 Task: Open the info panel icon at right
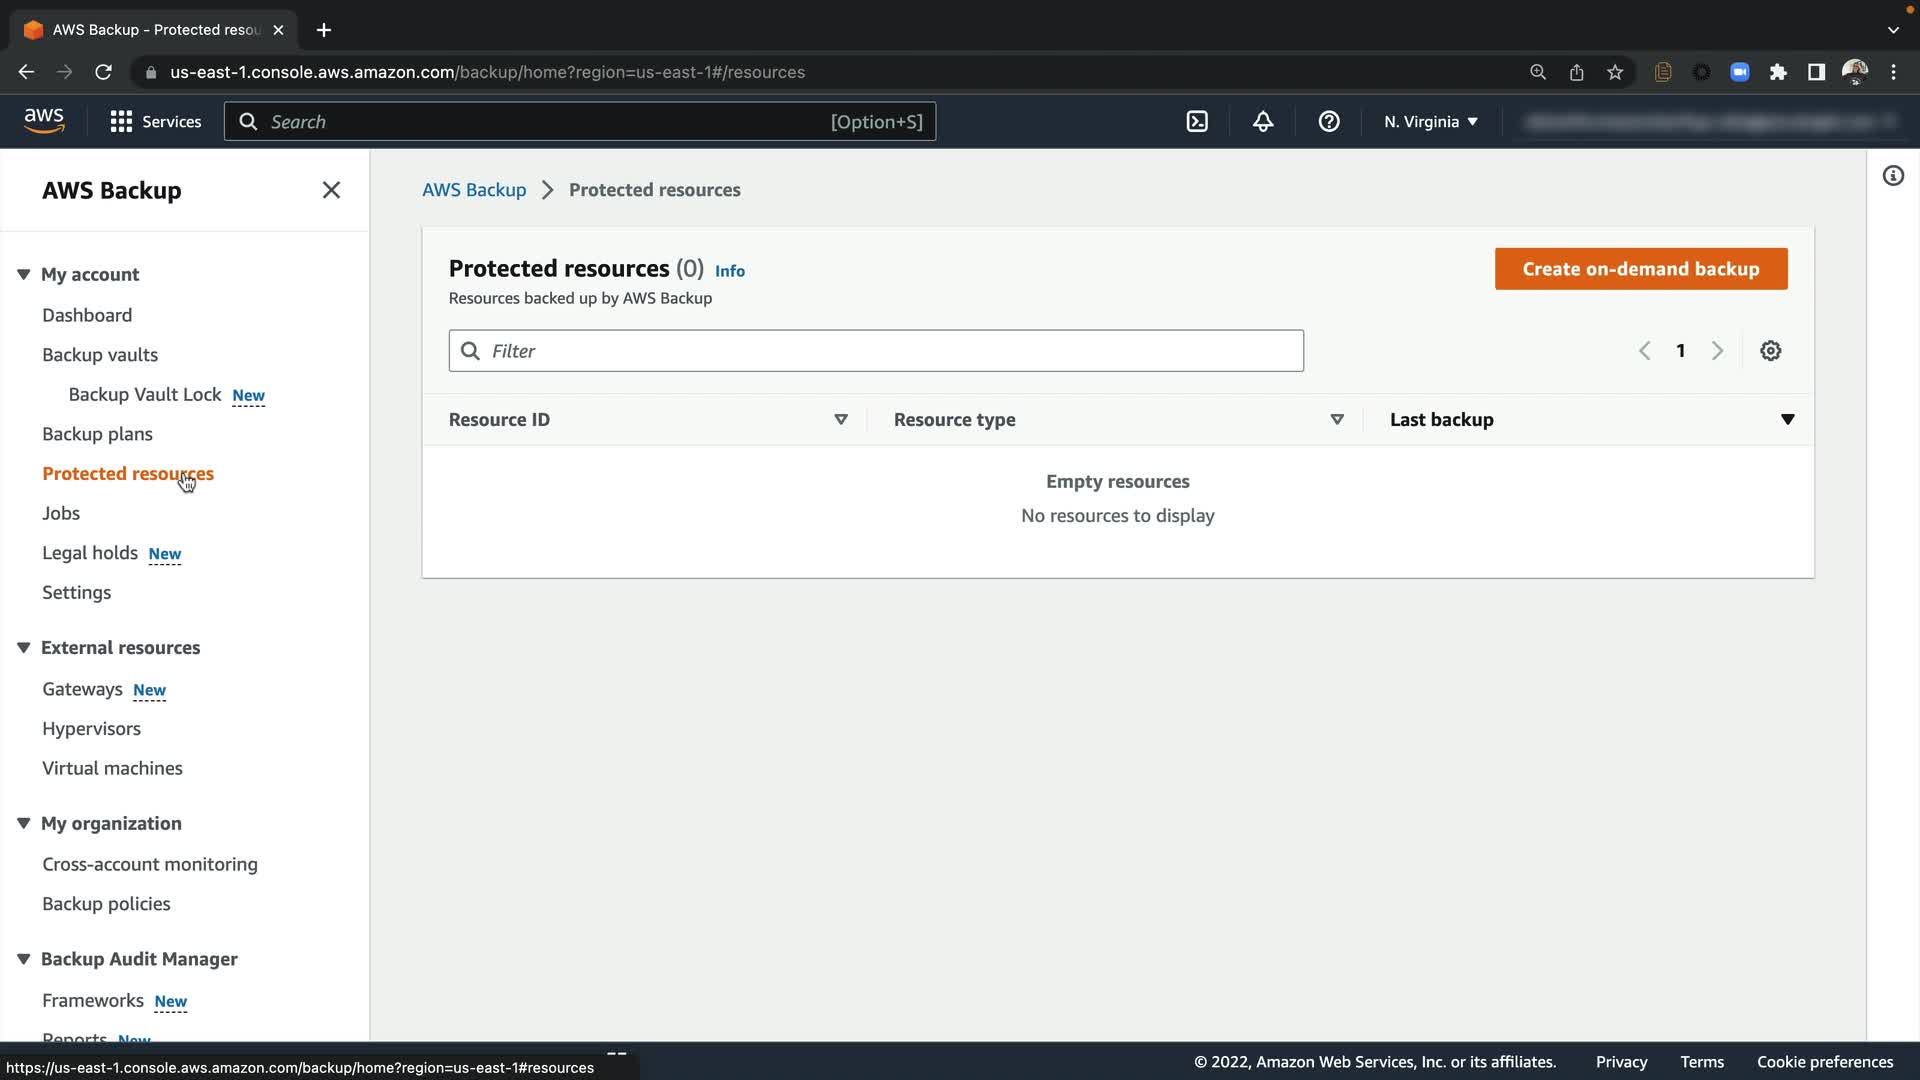pos(1893,176)
